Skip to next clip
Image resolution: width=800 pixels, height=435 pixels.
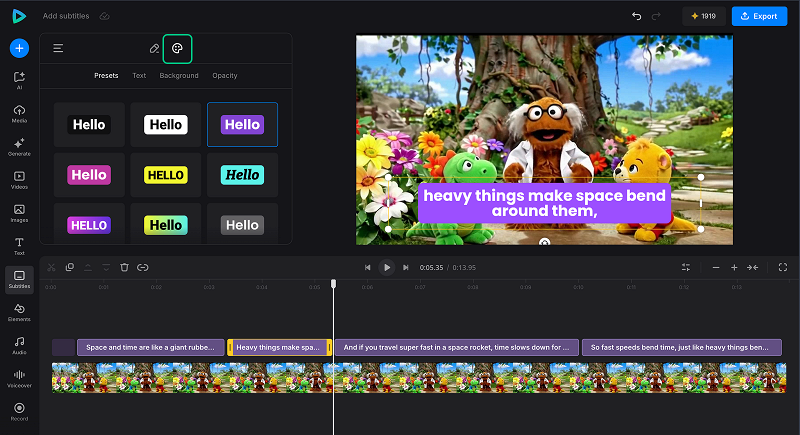click(x=406, y=267)
